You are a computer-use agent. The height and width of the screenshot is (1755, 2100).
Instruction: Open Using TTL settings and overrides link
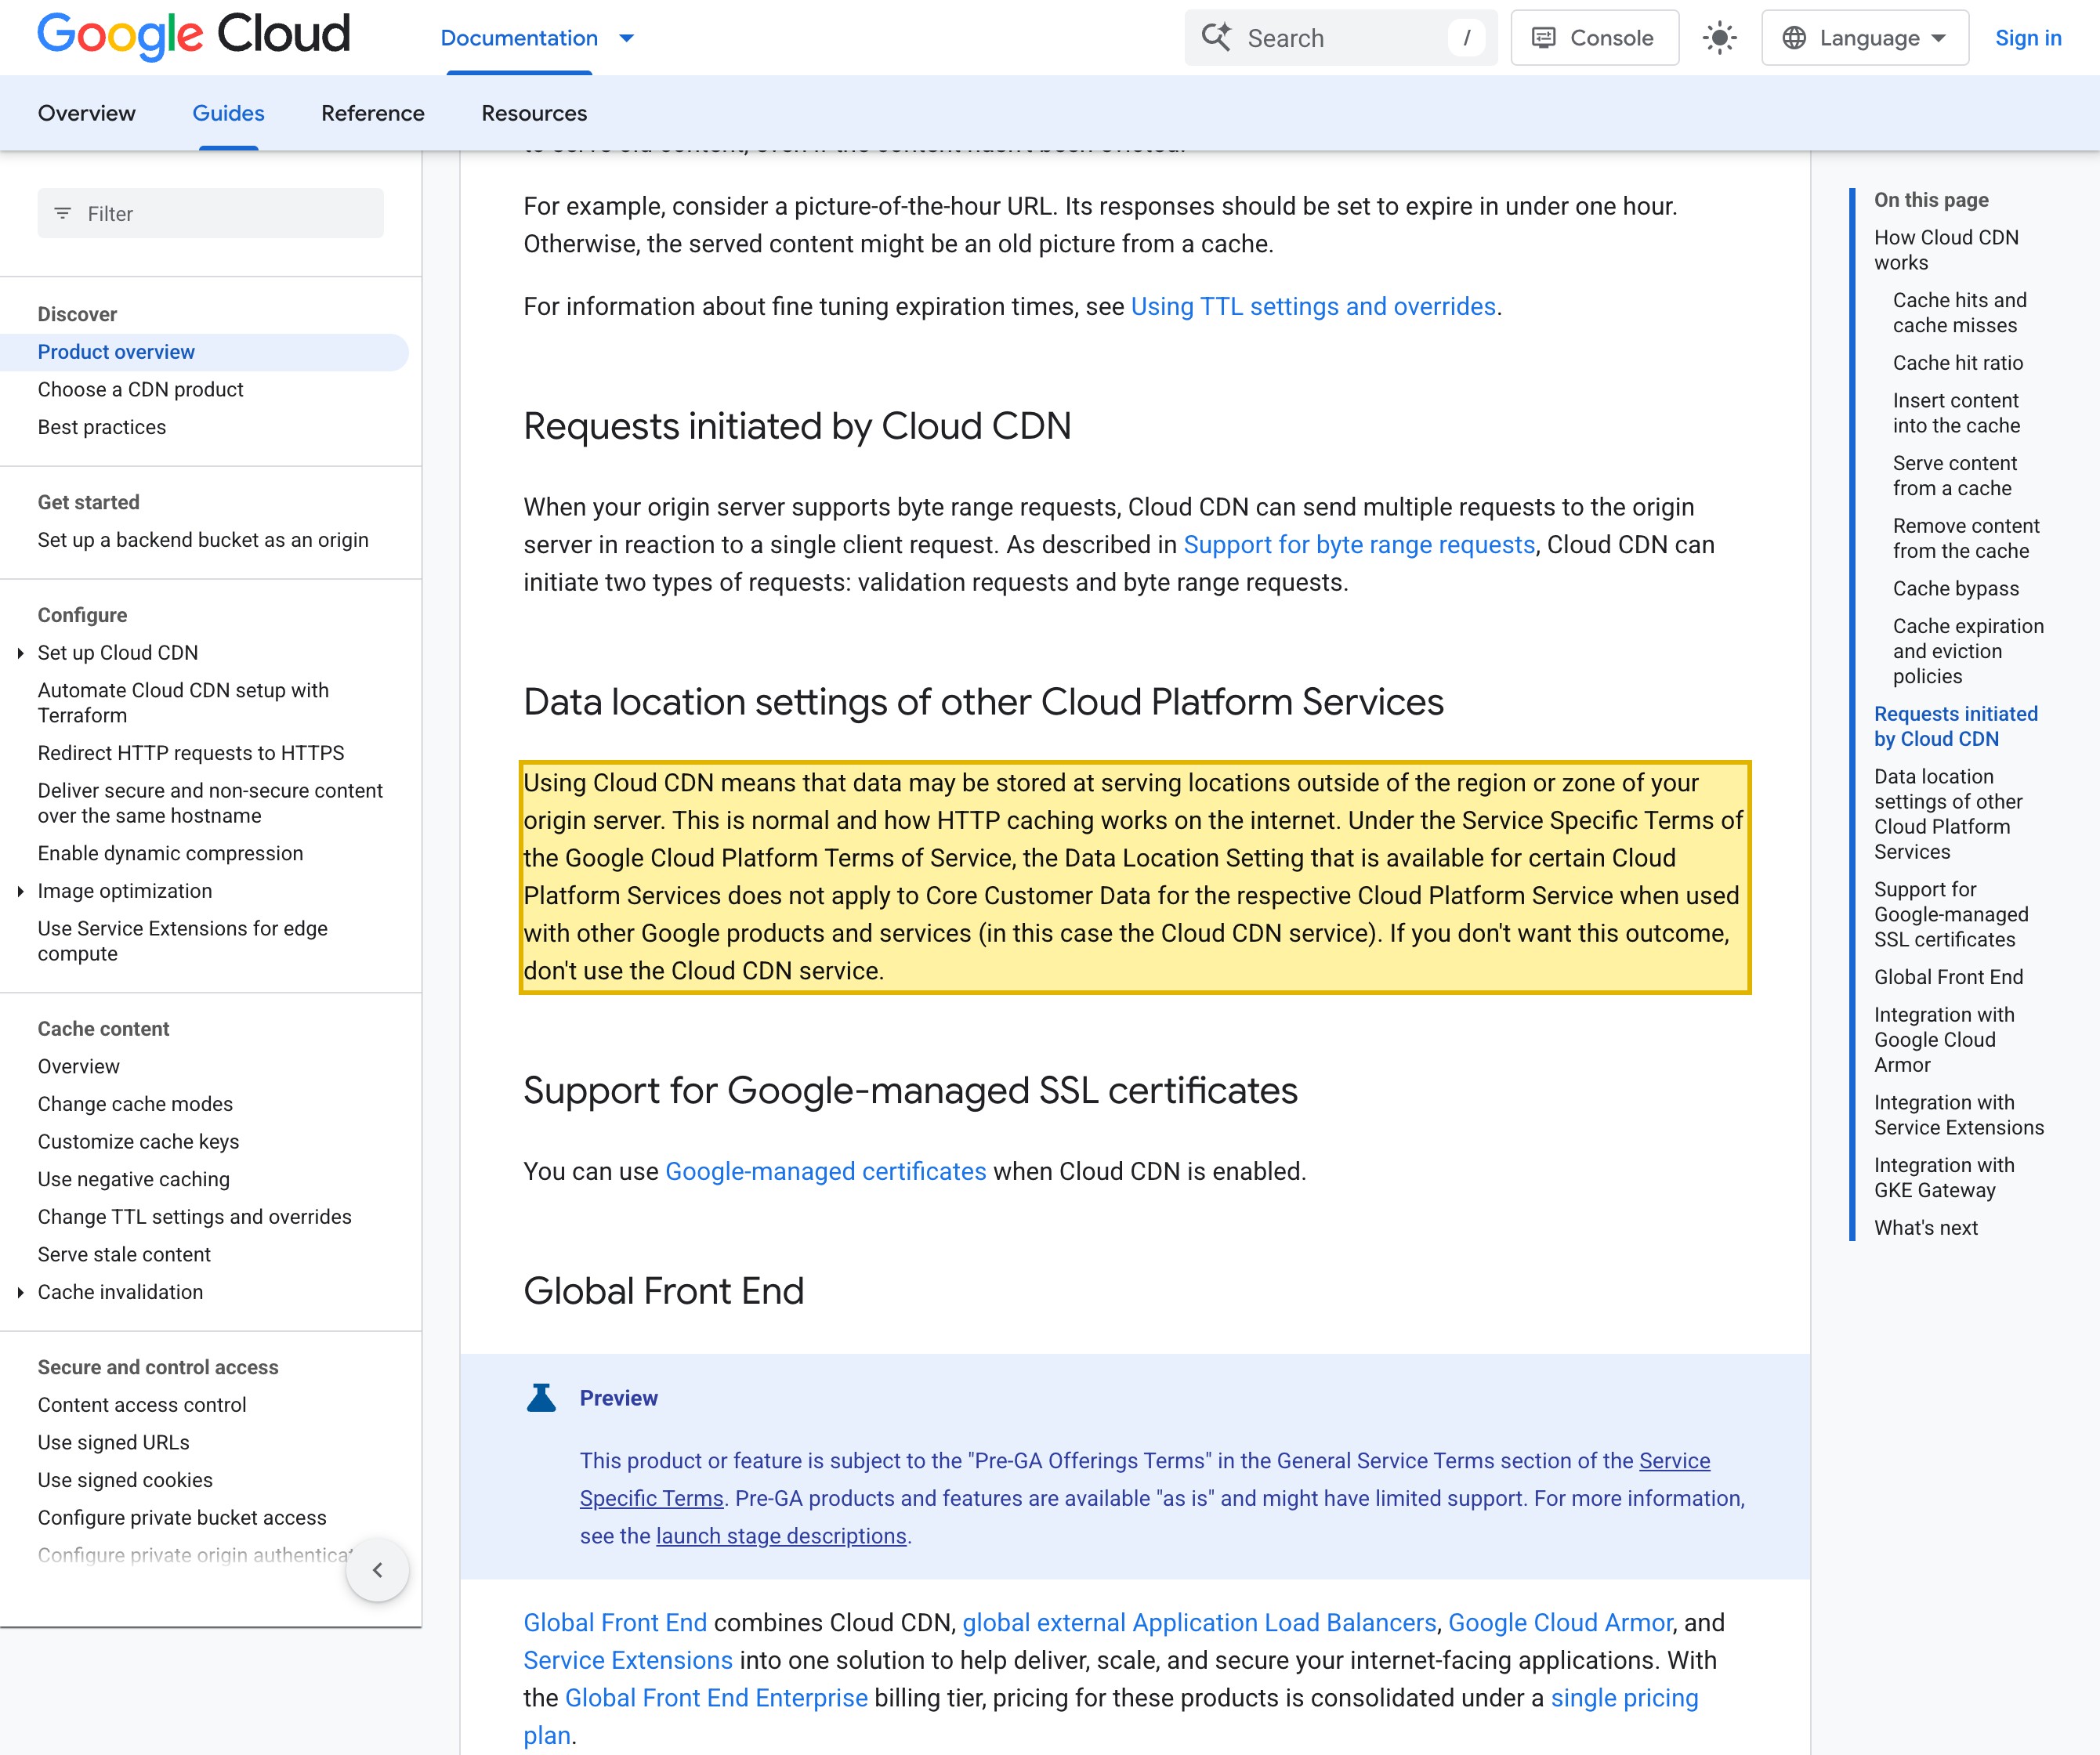(1313, 306)
